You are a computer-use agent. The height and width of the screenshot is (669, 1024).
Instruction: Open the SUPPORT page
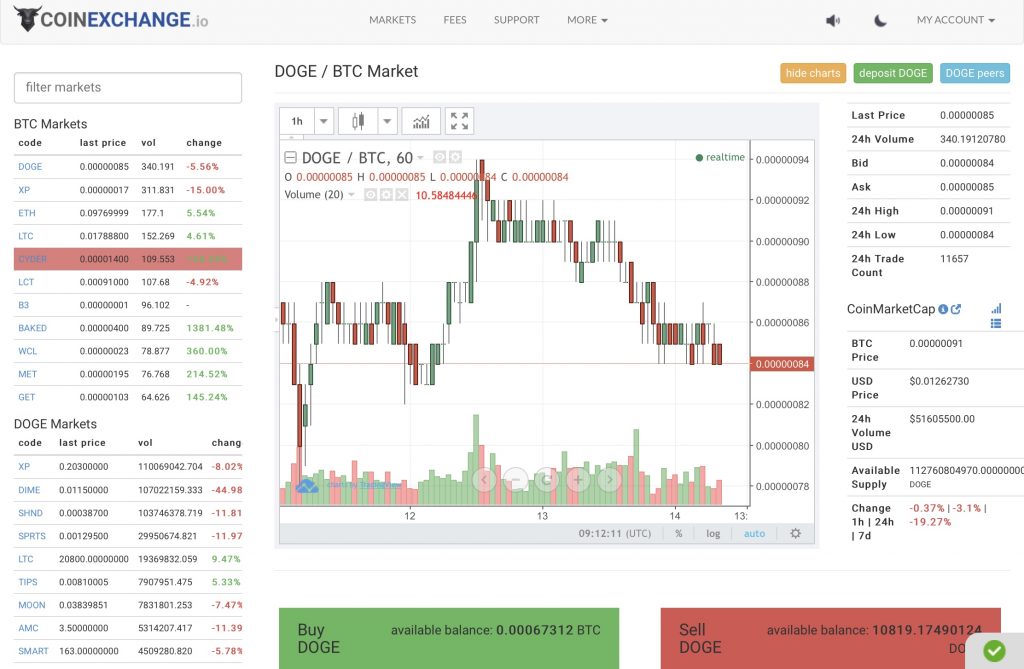[517, 20]
